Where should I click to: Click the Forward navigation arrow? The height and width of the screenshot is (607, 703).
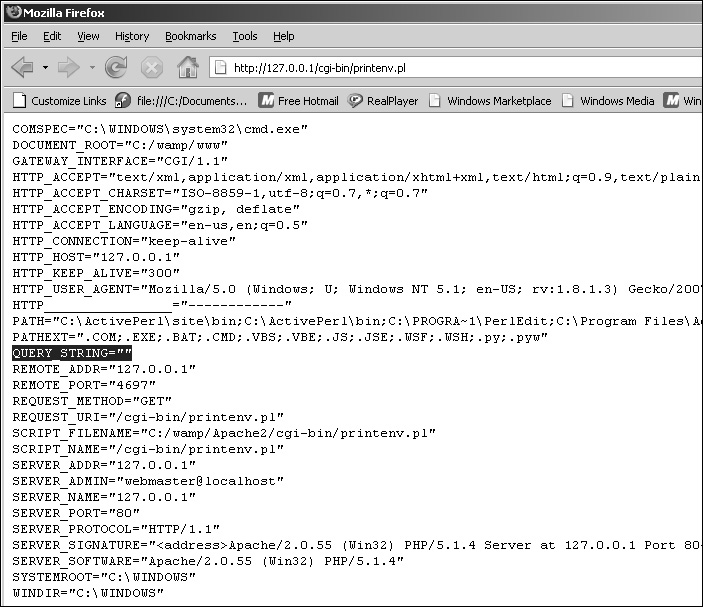click(68, 67)
